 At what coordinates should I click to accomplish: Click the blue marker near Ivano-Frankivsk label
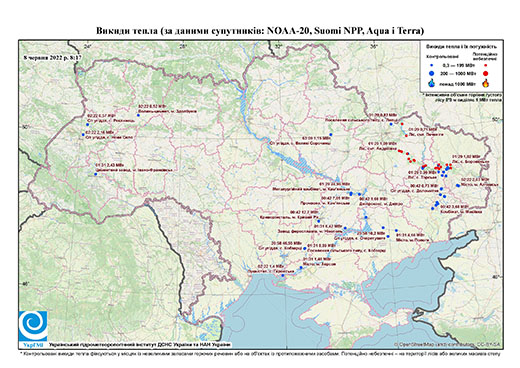click(96, 174)
